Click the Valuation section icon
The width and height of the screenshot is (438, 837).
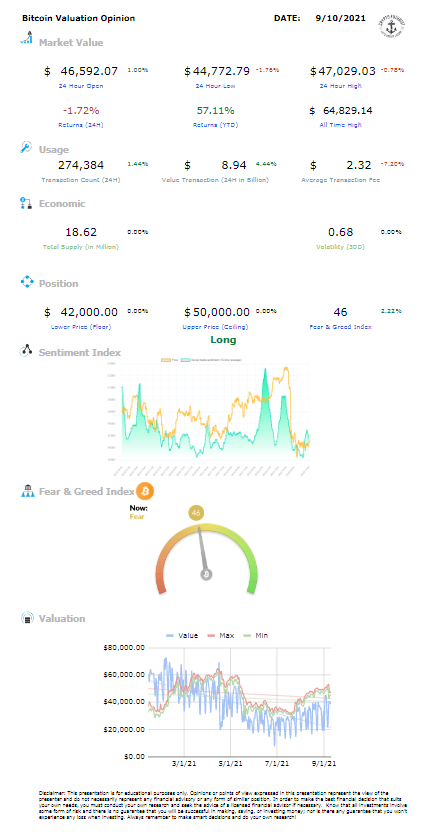point(27,618)
